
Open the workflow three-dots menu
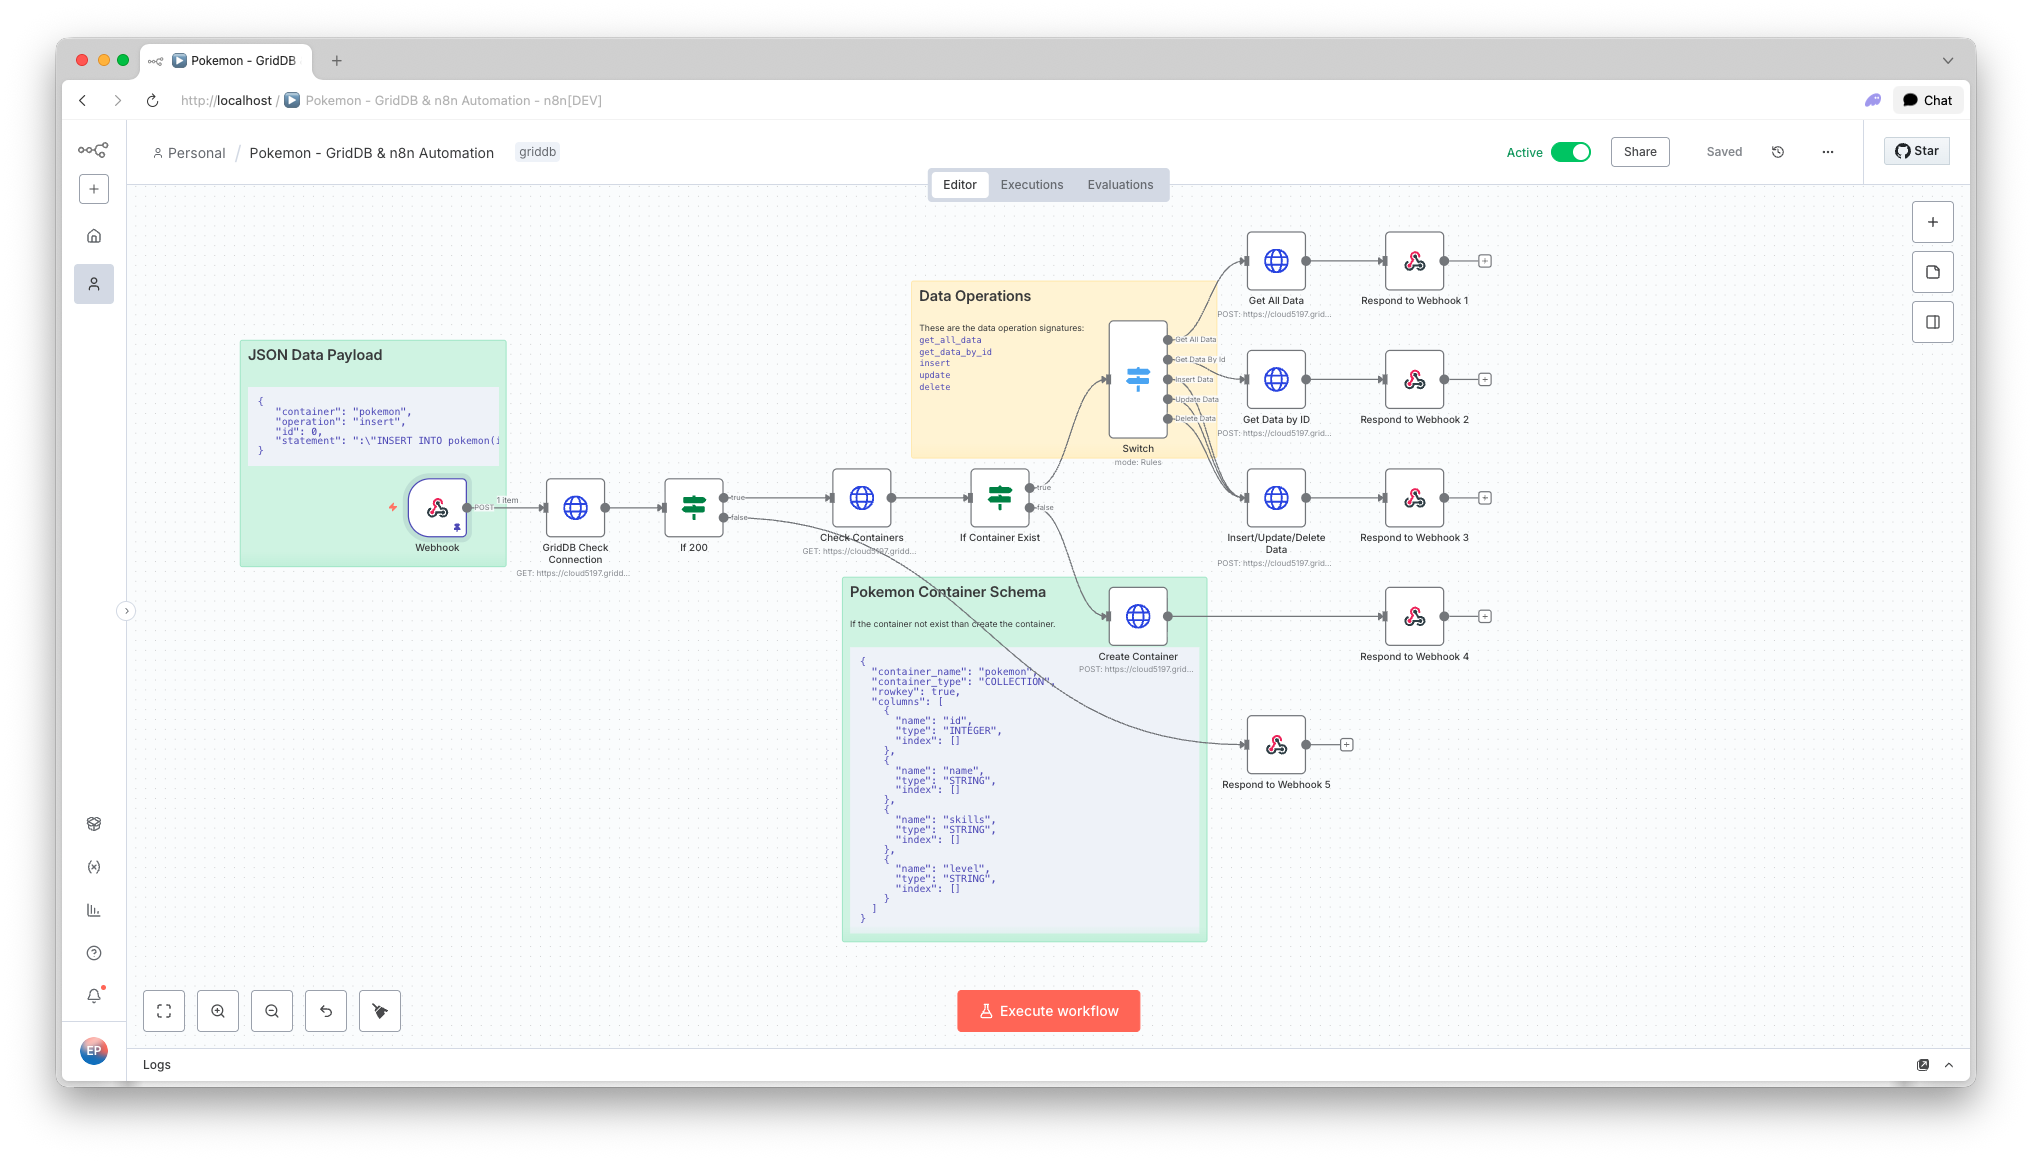coord(1828,152)
